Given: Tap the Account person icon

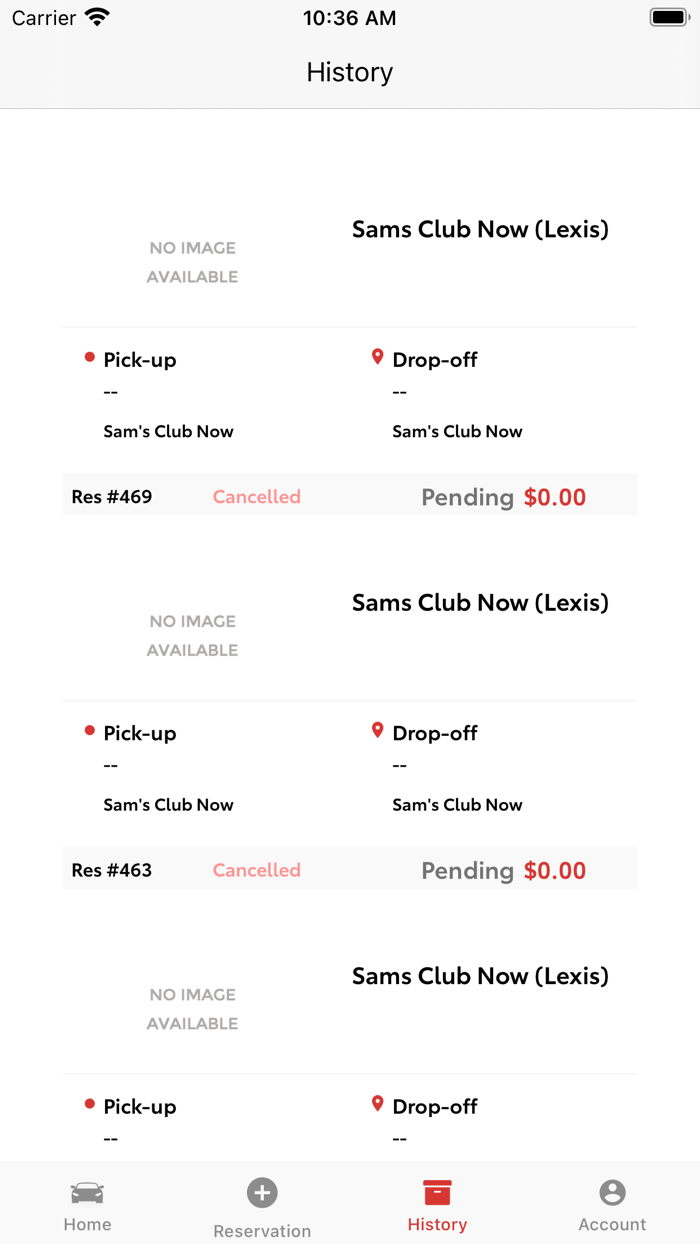Looking at the screenshot, I should (x=612, y=1192).
